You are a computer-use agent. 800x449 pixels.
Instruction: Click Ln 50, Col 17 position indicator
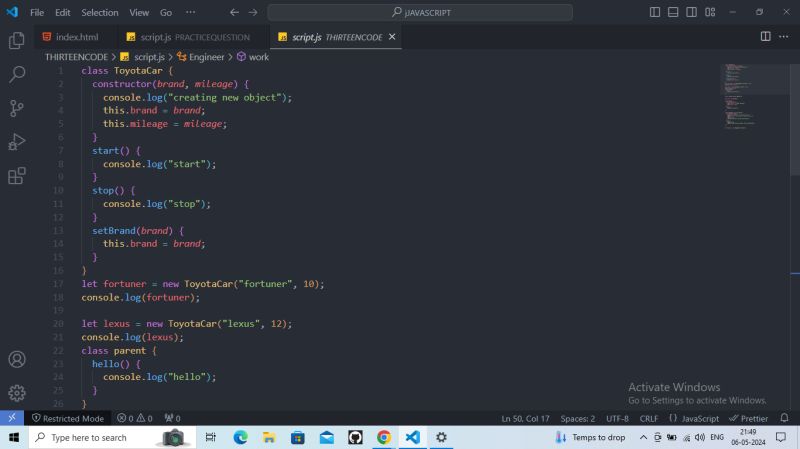coord(525,418)
